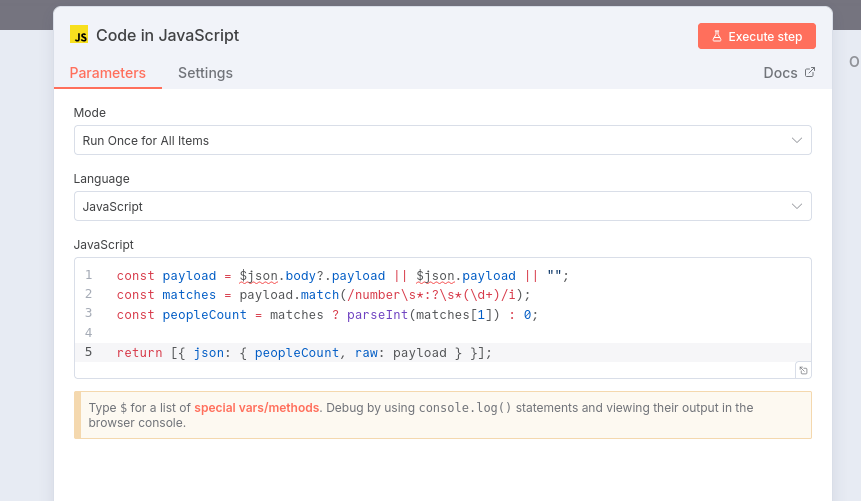Open the Docs link
Screen dimensions: 861x501
point(780,73)
